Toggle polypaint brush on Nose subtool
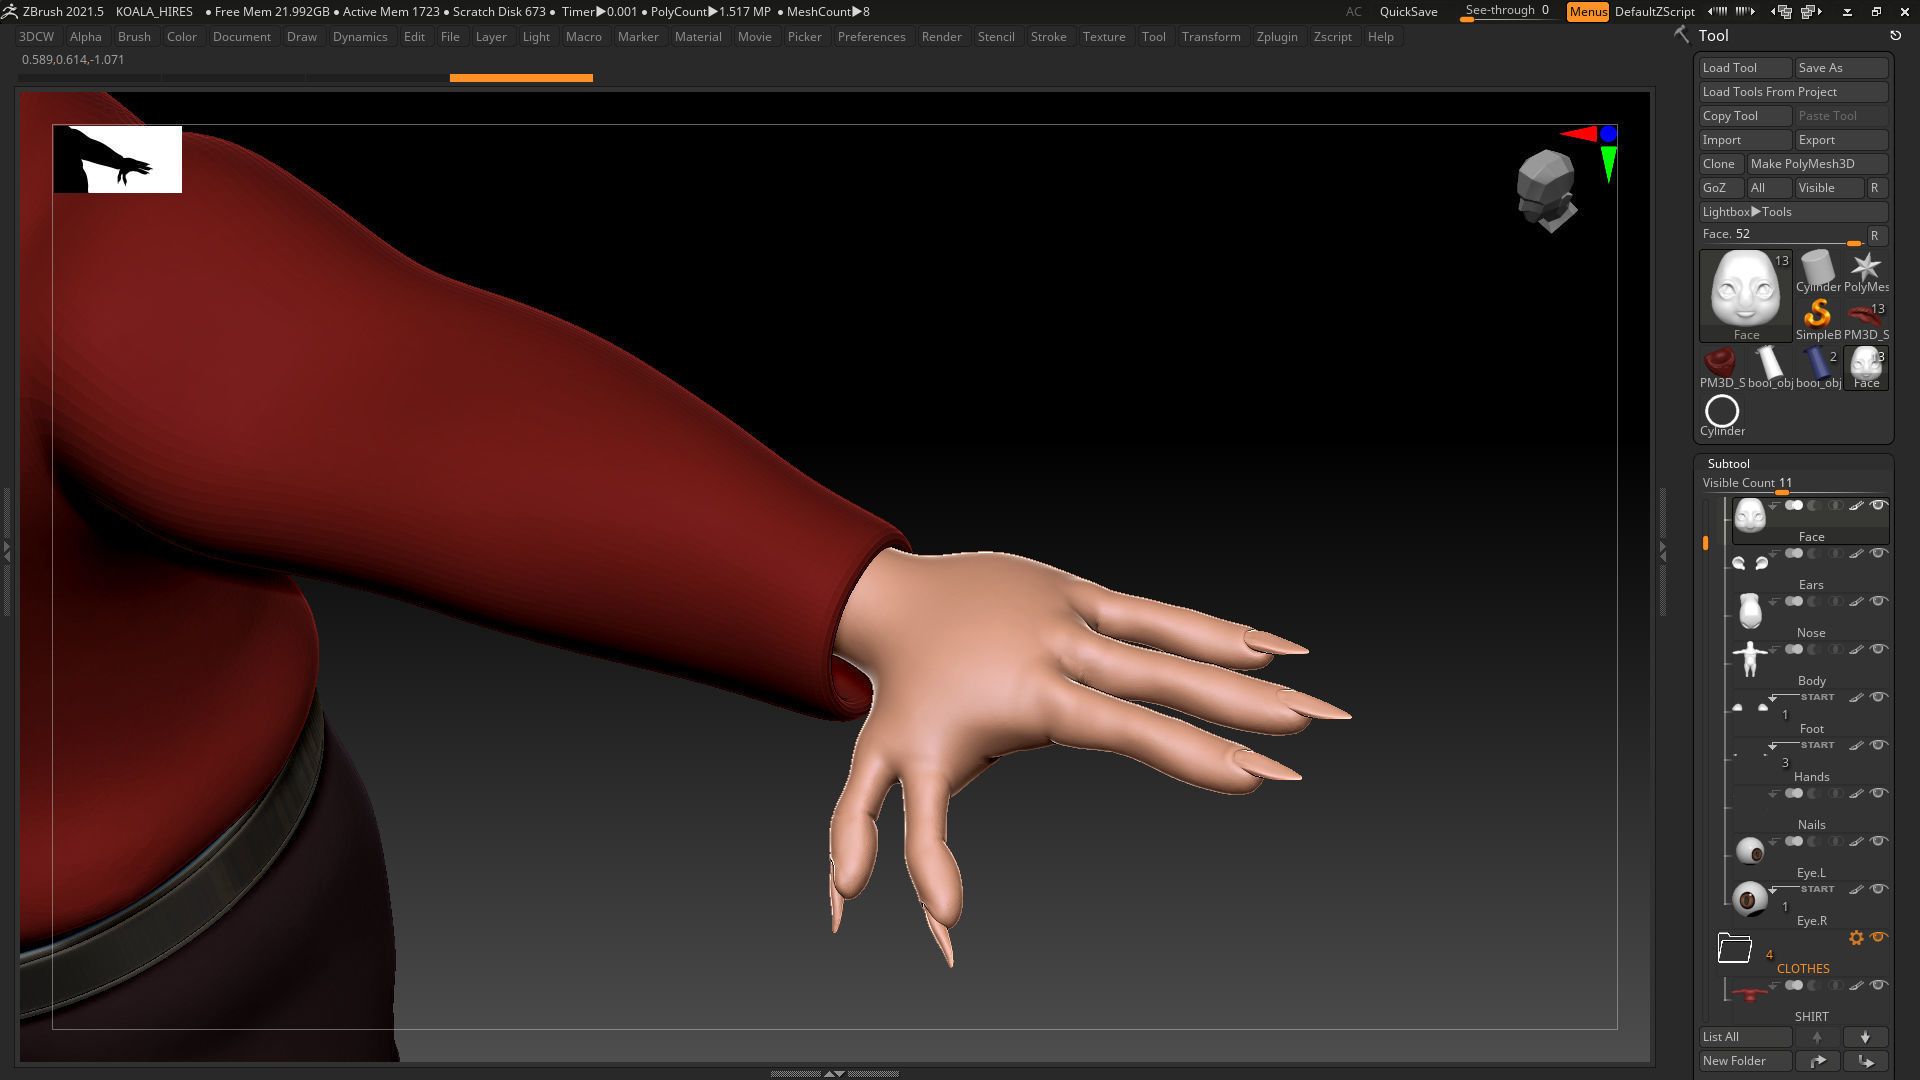The image size is (1920, 1080). coord(1856,602)
